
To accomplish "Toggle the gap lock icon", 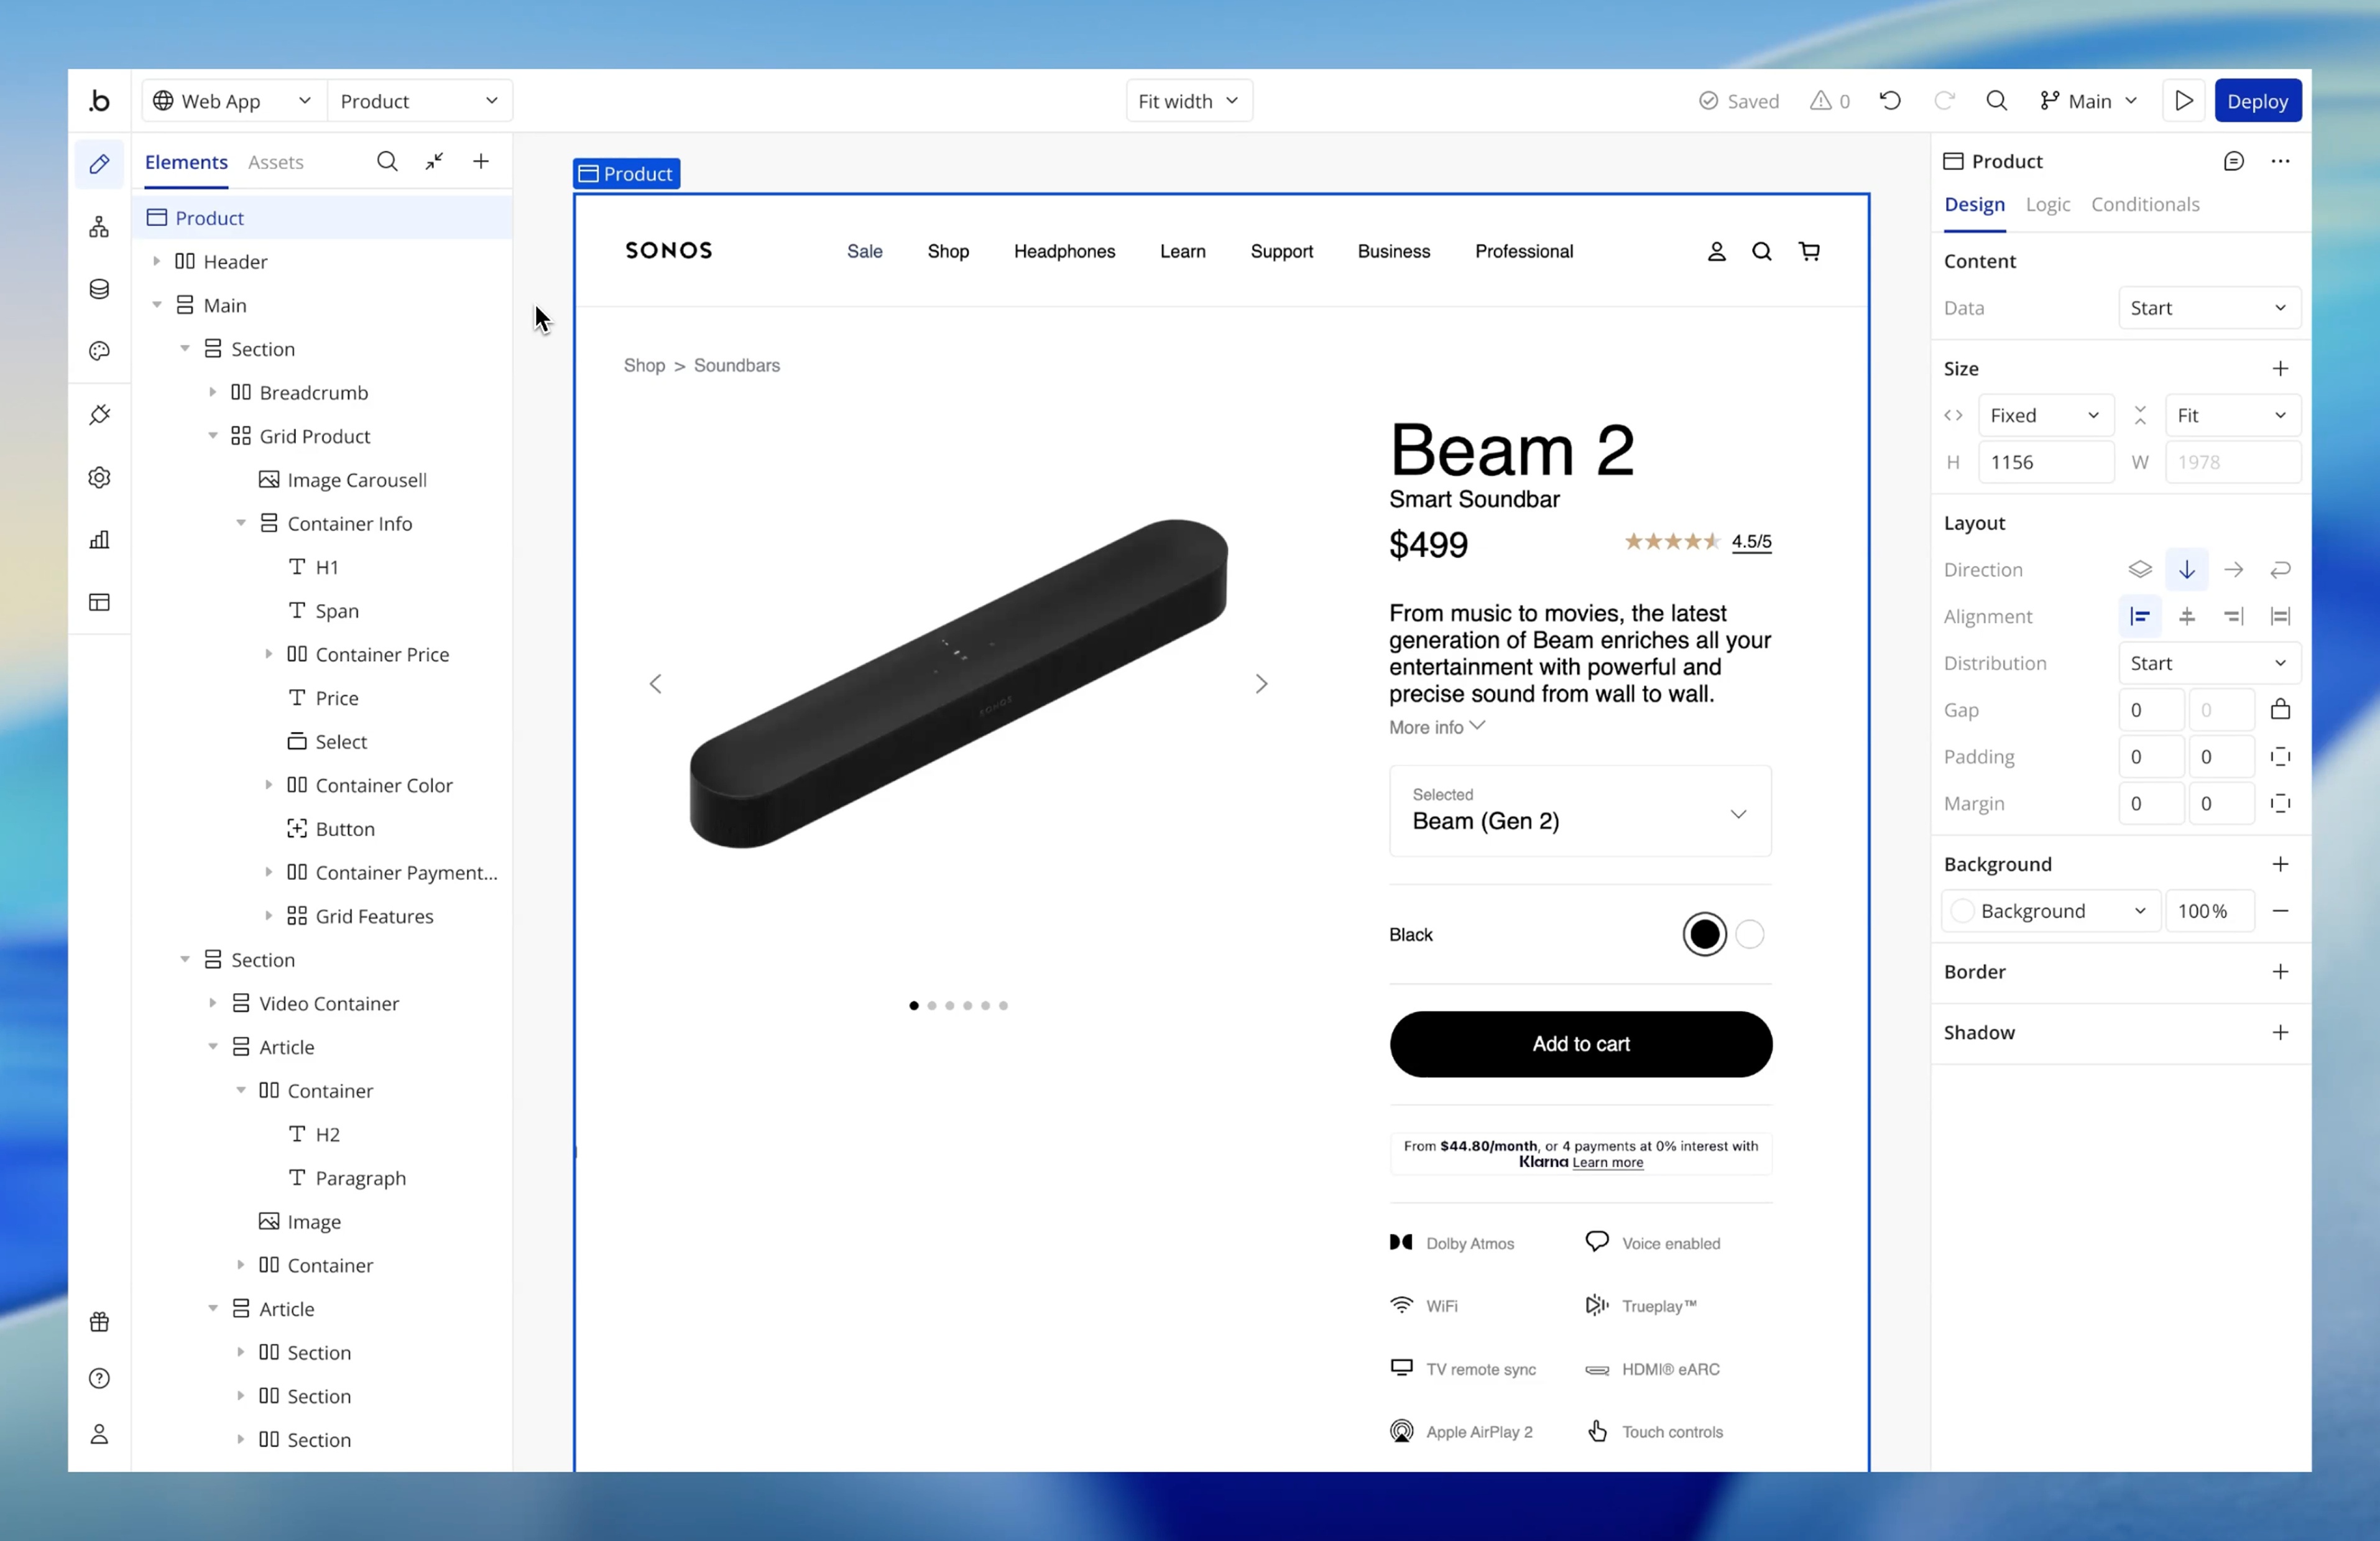I will tap(2280, 709).
